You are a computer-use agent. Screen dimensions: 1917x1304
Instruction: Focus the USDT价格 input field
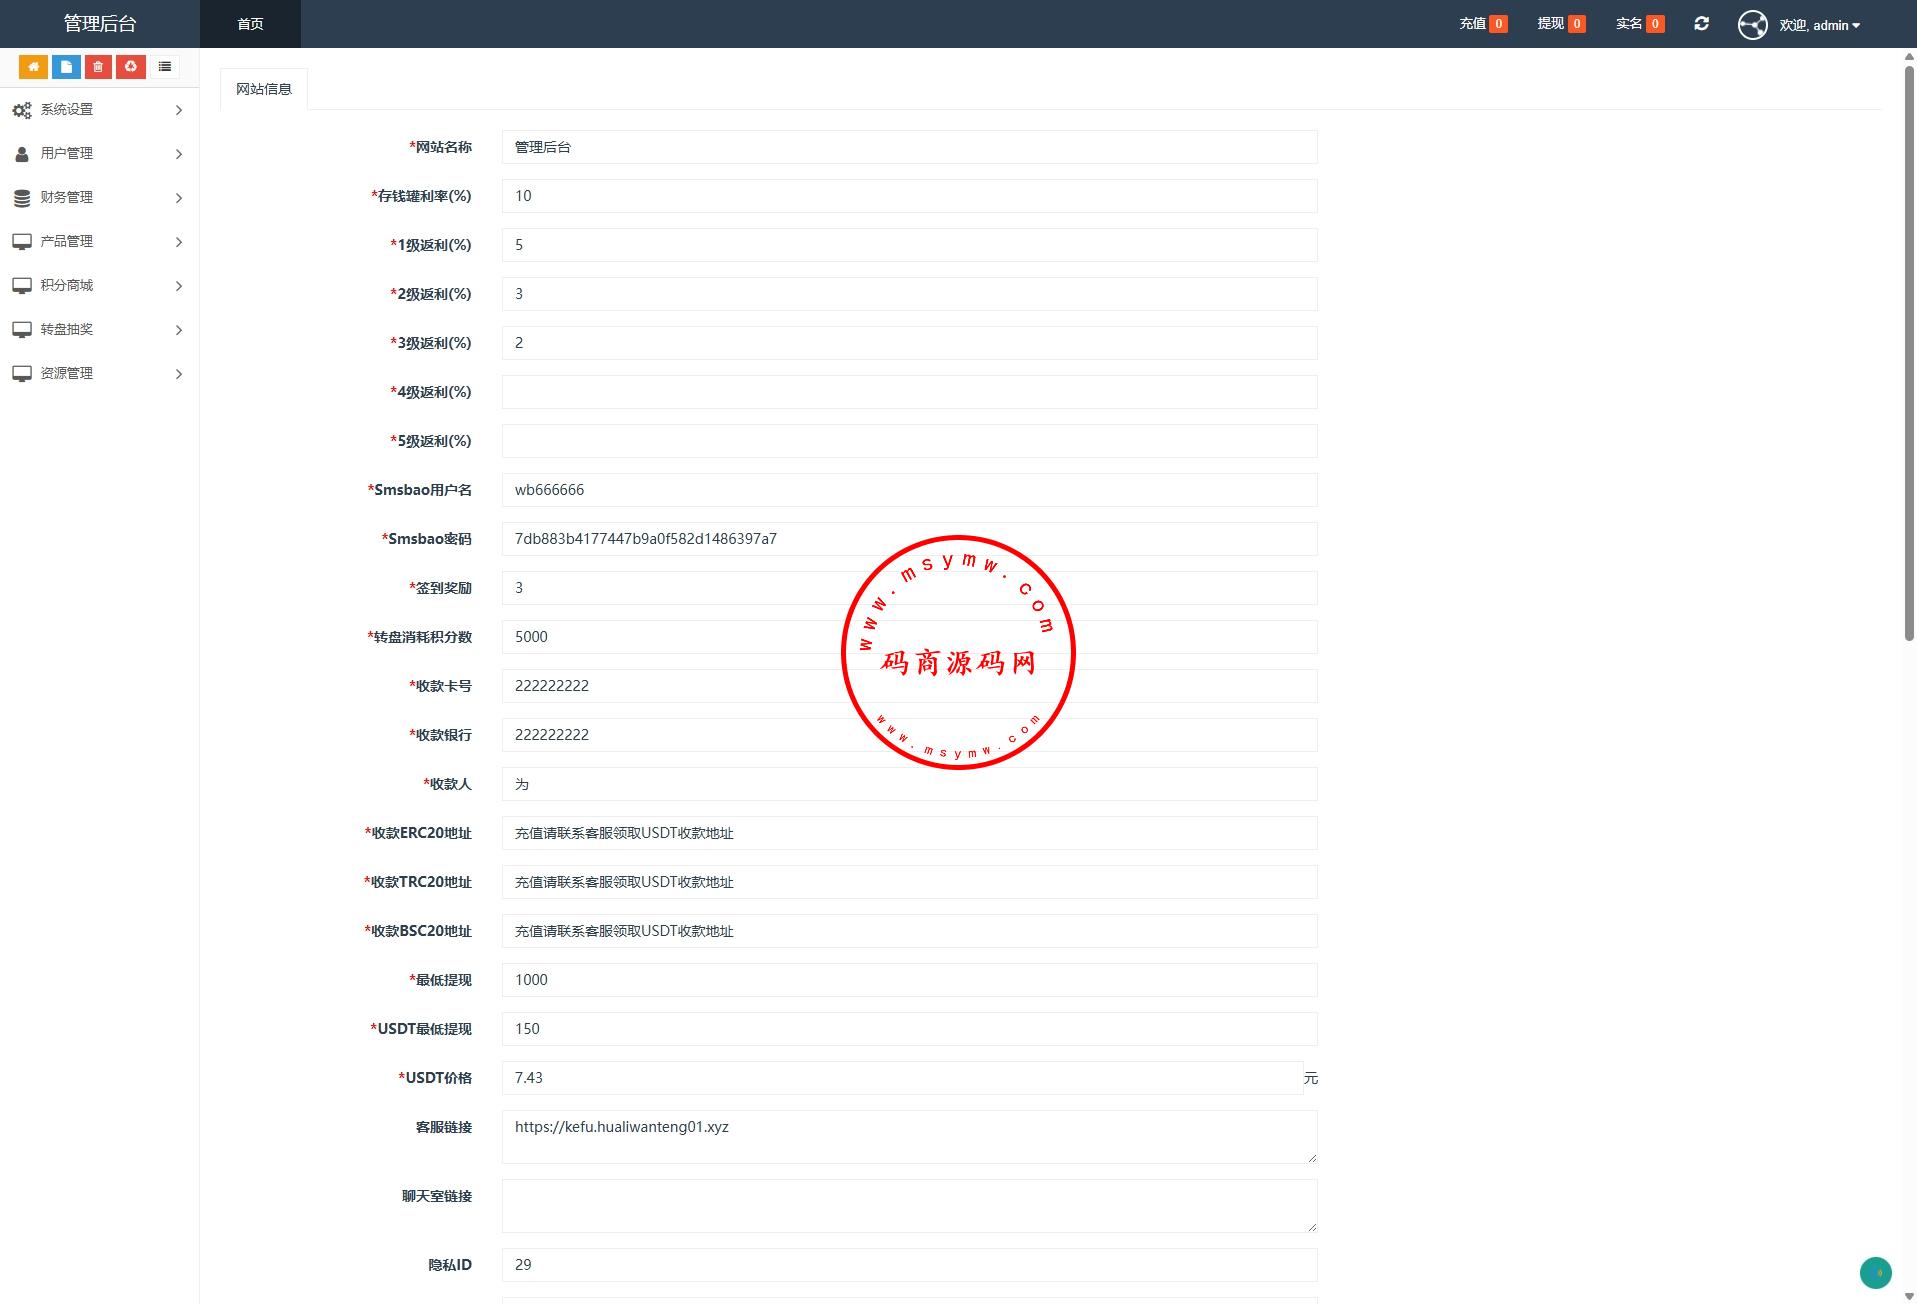(x=902, y=1078)
